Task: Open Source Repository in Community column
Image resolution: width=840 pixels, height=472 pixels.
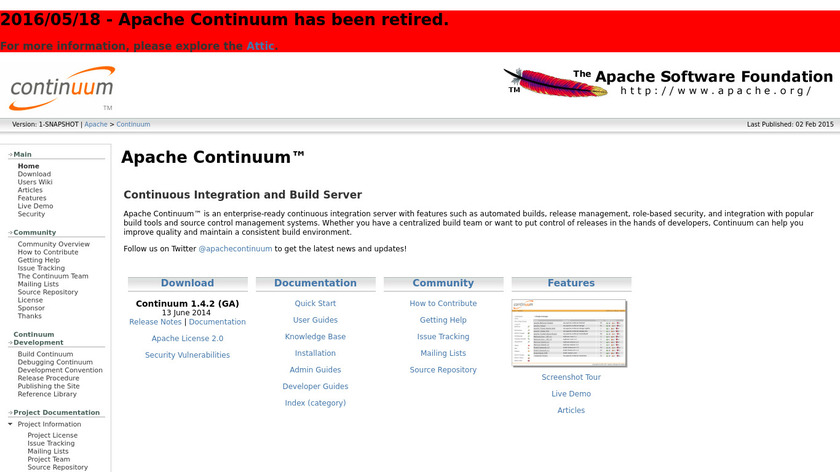Action: pyautogui.click(x=443, y=370)
